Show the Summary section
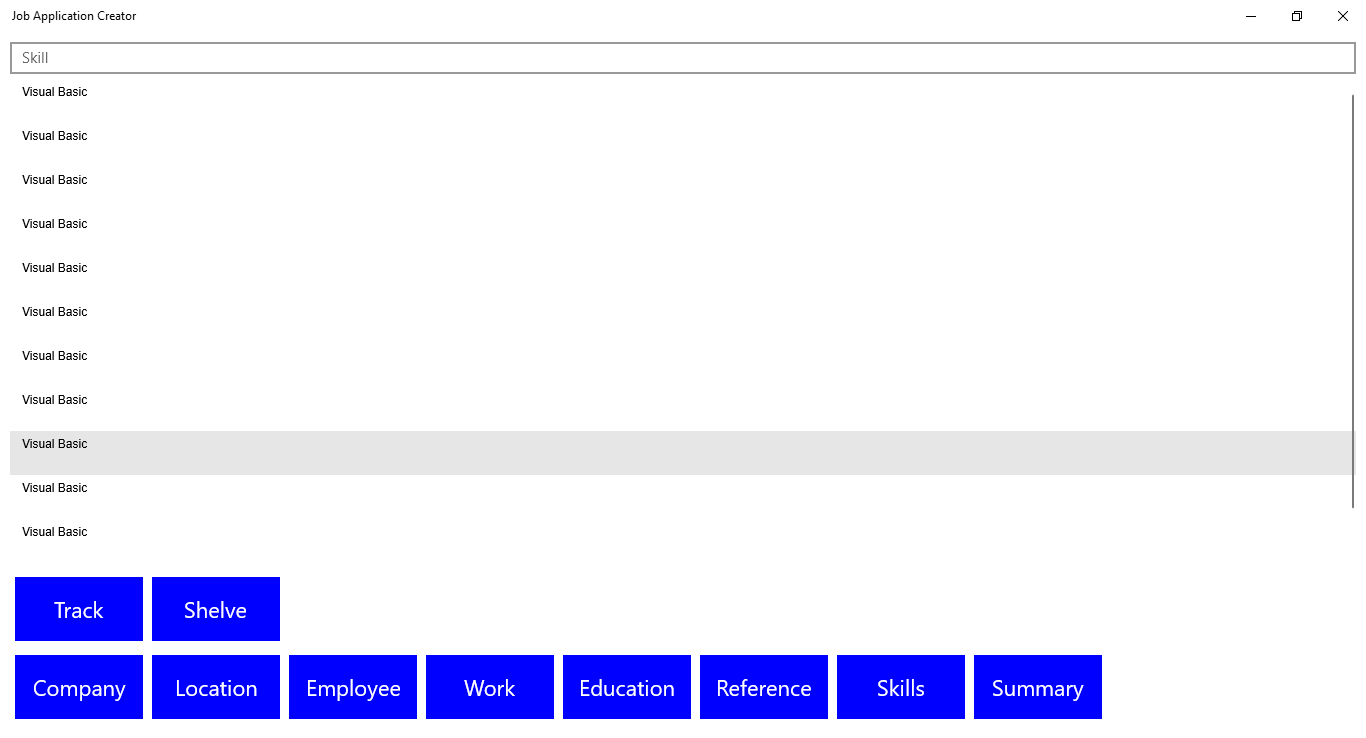This screenshot has width=1366, height=738. tap(1038, 687)
